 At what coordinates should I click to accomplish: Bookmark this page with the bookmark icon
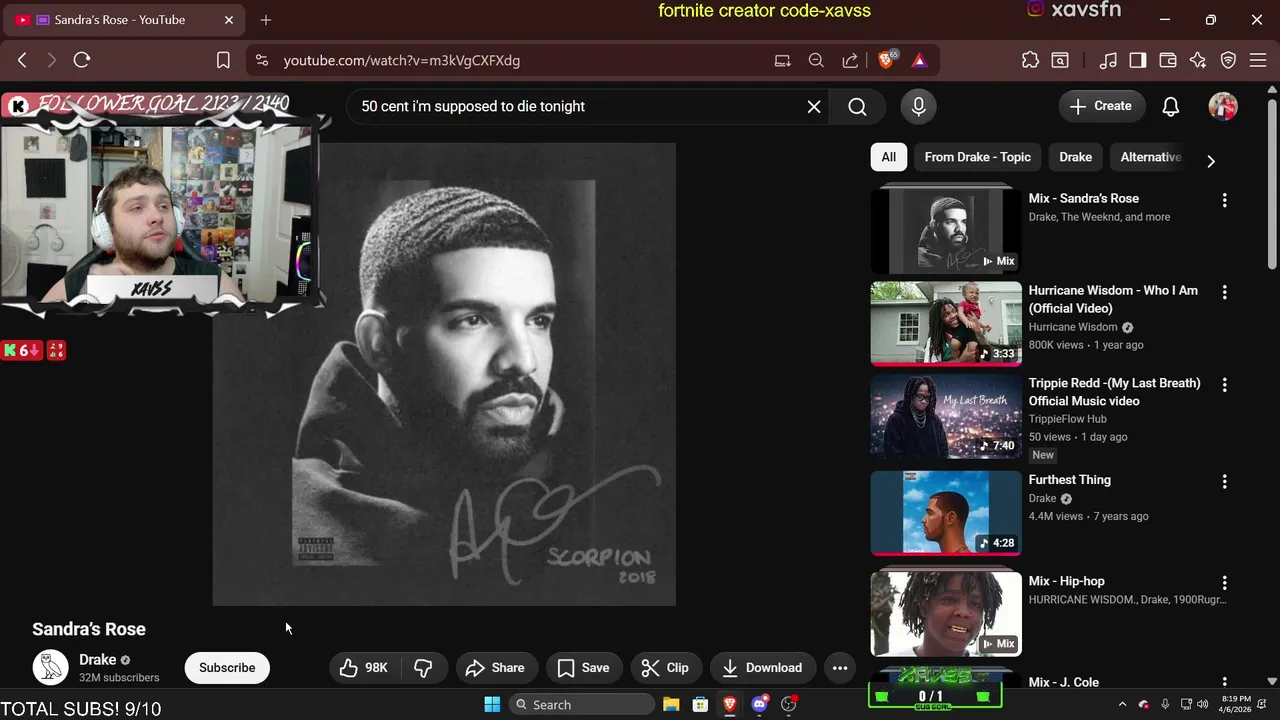pyautogui.click(x=224, y=60)
